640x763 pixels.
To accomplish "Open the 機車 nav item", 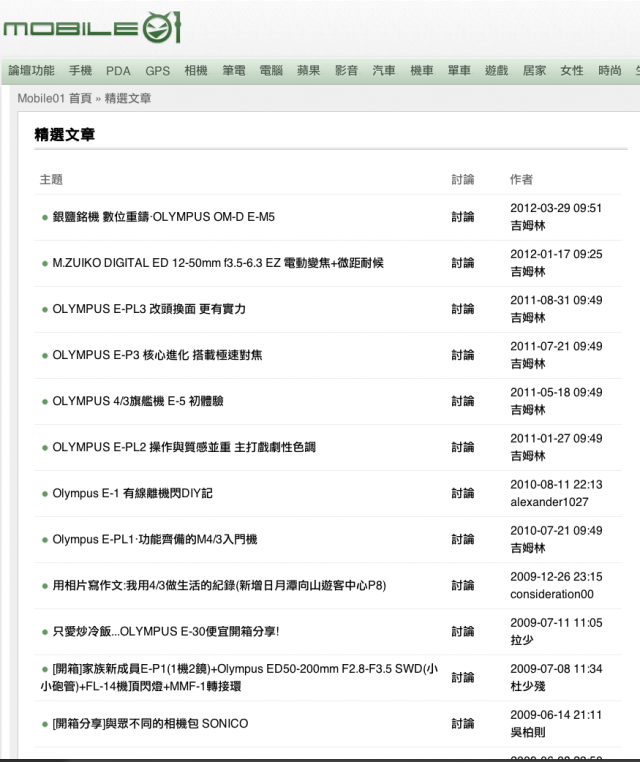I will coord(422,71).
